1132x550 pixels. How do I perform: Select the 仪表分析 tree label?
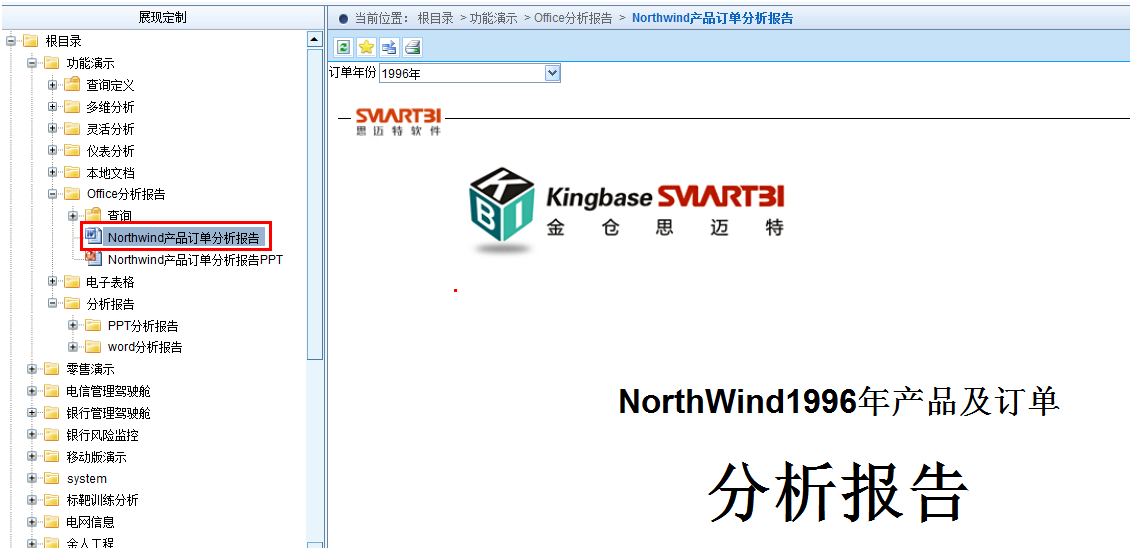coord(110,152)
